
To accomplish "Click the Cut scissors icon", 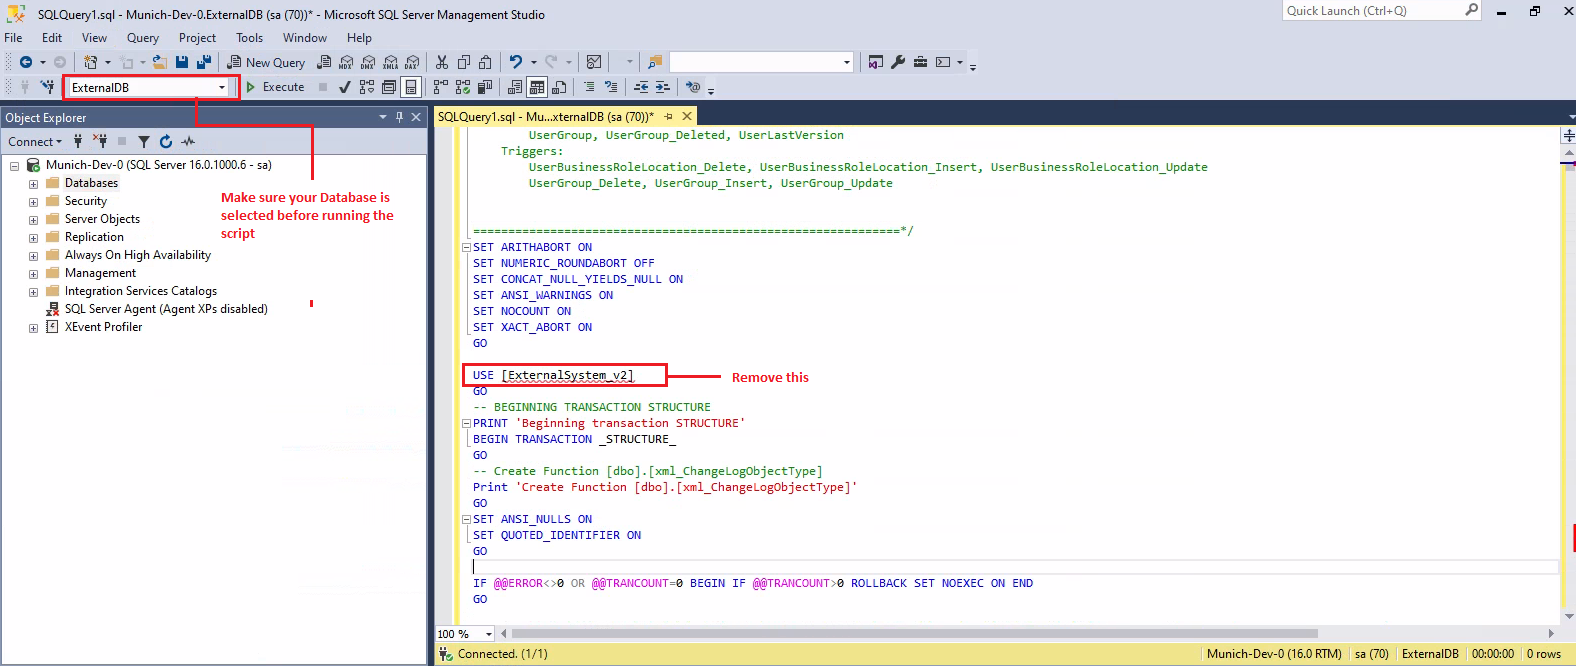I will 441,62.
